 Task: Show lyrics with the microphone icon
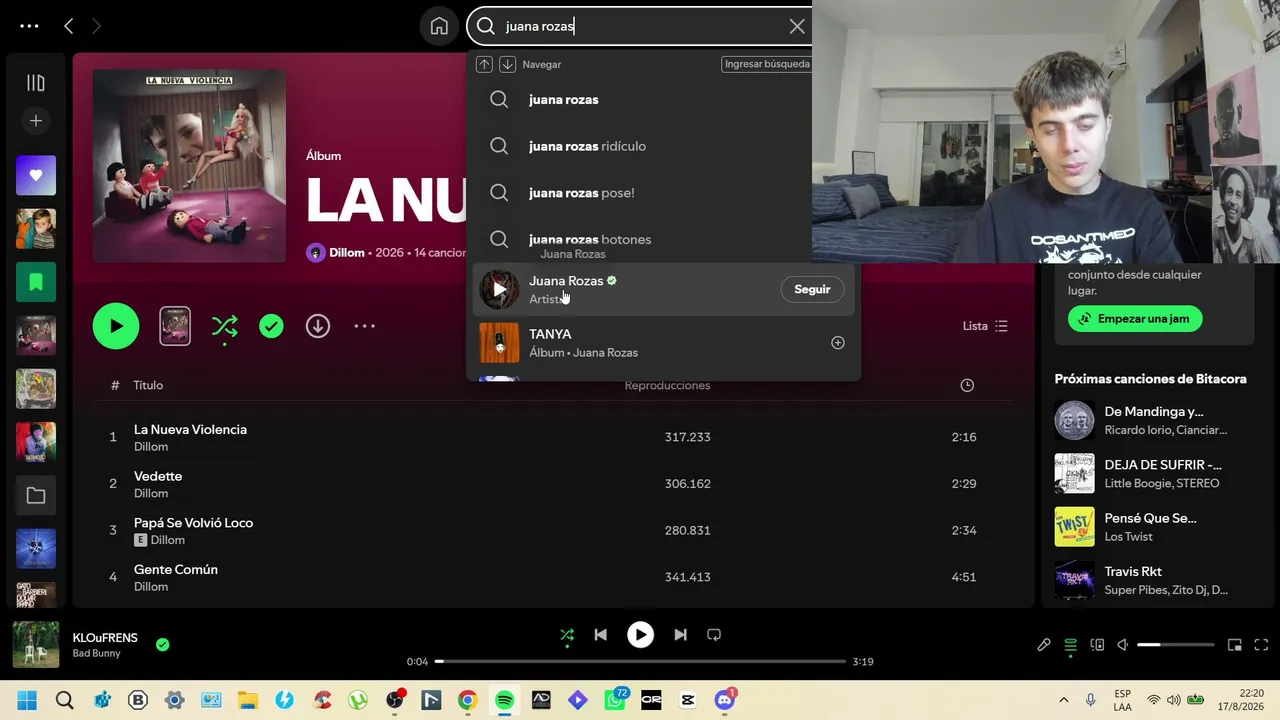coord(1044,645)
